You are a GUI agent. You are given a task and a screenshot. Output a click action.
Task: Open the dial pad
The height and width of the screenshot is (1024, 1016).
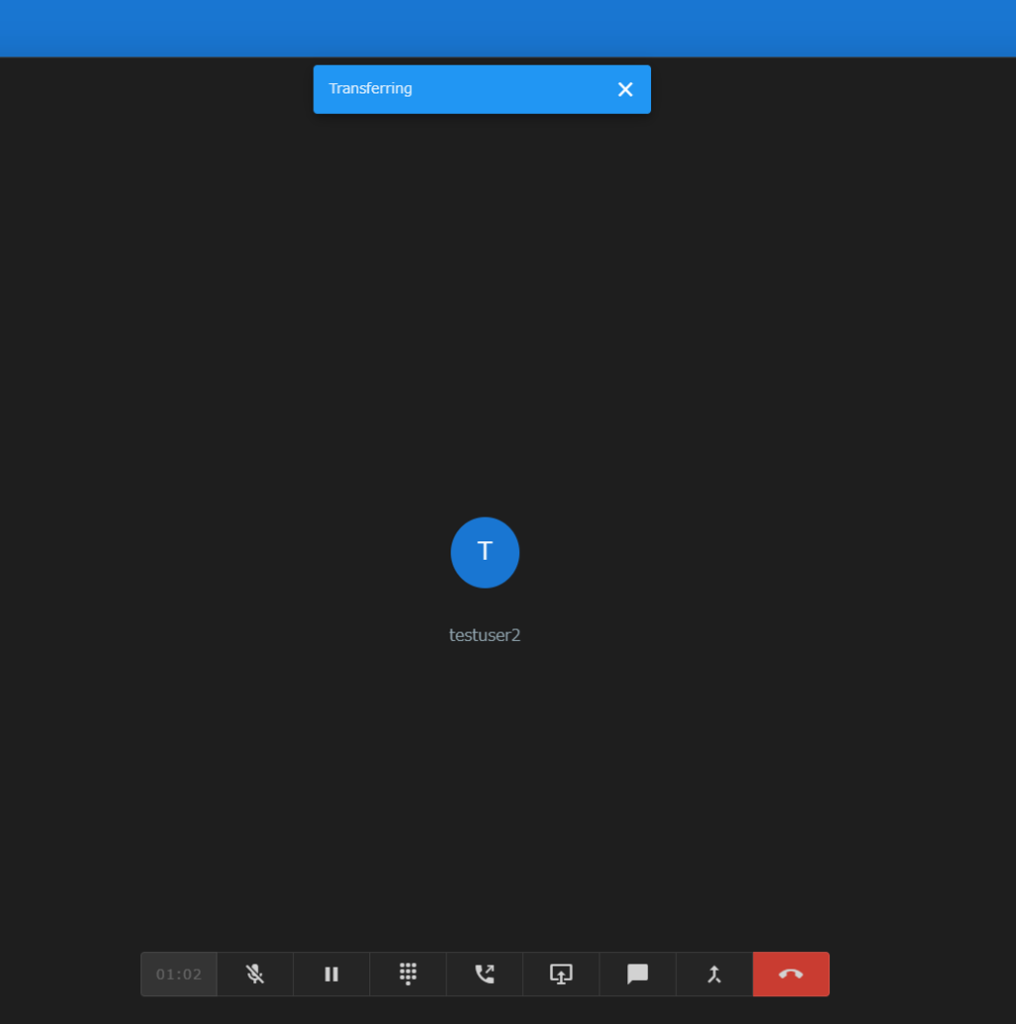tap(408, 974)
